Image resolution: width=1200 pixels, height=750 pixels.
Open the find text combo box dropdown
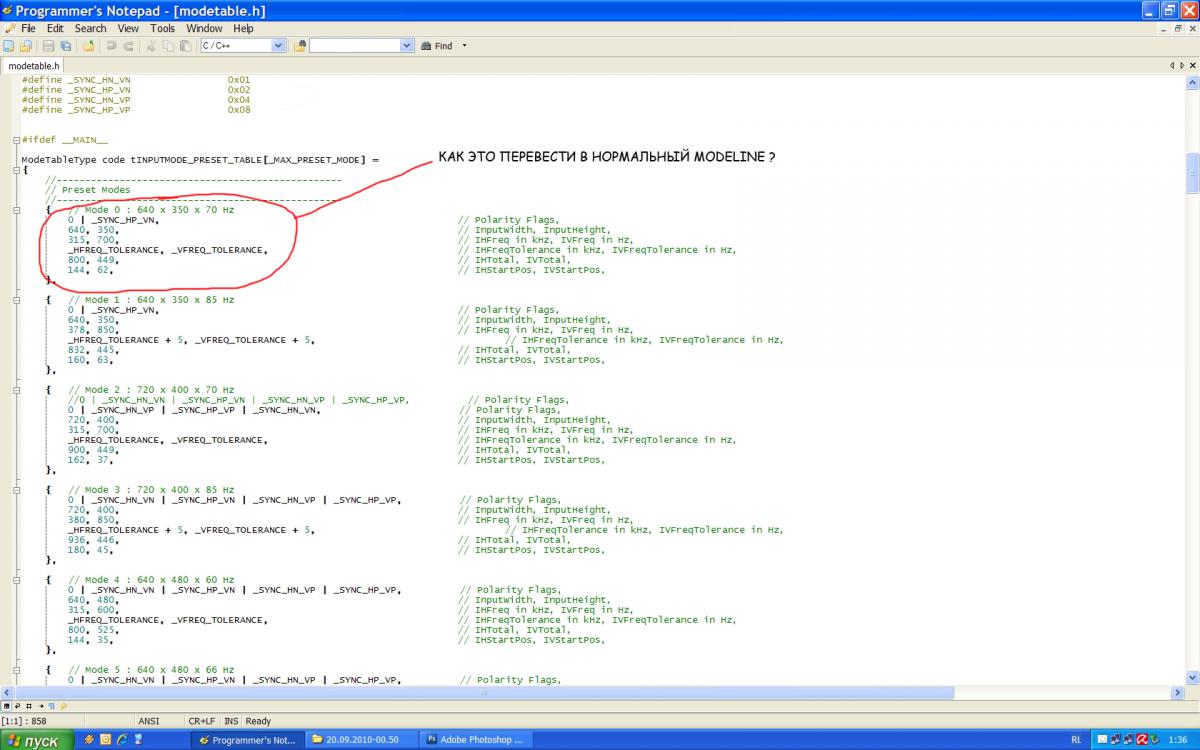pyautogui.click(x=406, y=46)
